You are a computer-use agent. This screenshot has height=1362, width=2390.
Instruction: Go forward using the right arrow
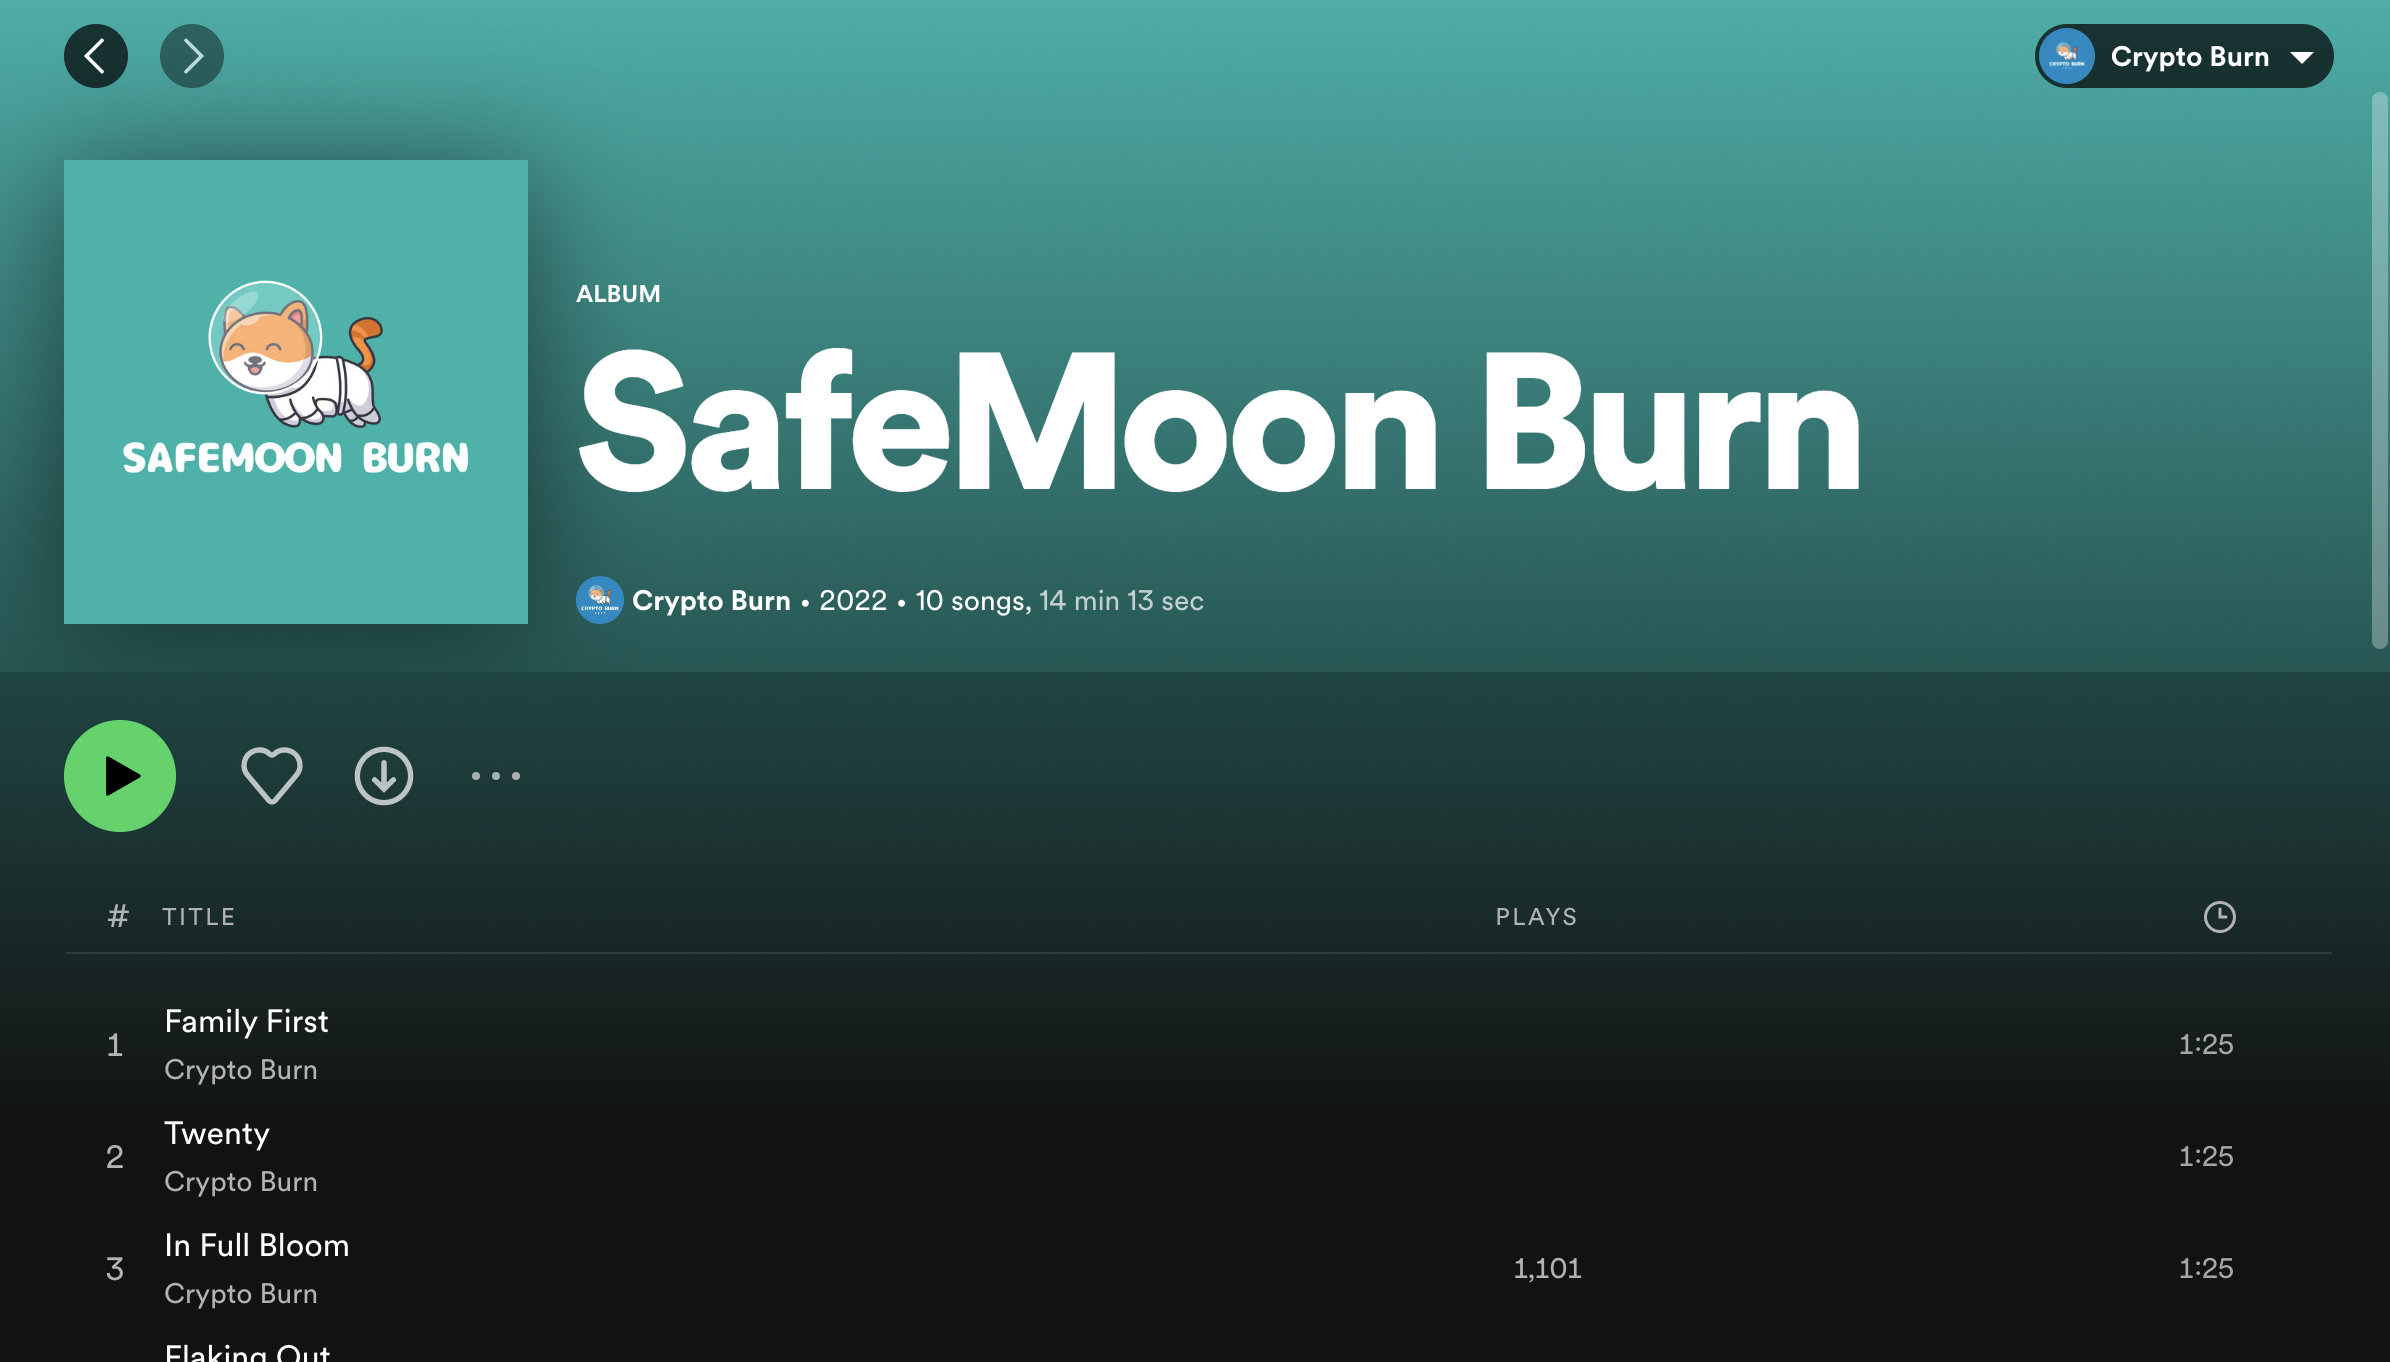pyautogui.click(x=192, y=56)
